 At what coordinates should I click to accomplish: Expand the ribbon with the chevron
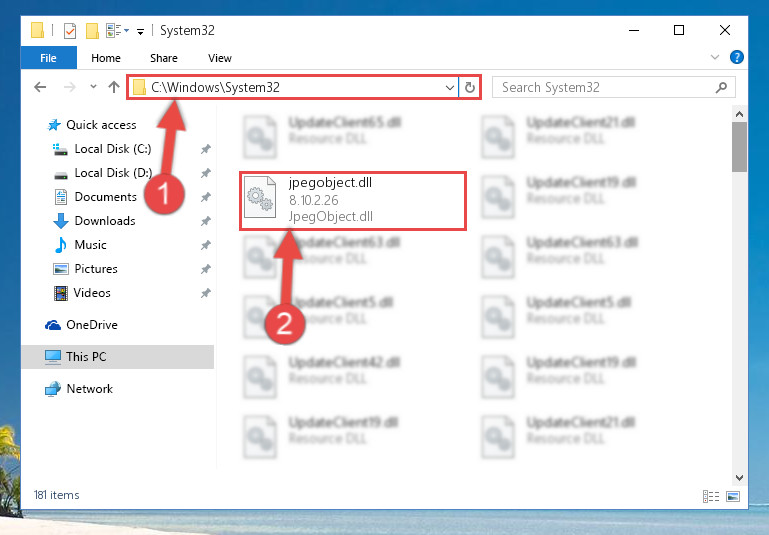pos(715,57)
